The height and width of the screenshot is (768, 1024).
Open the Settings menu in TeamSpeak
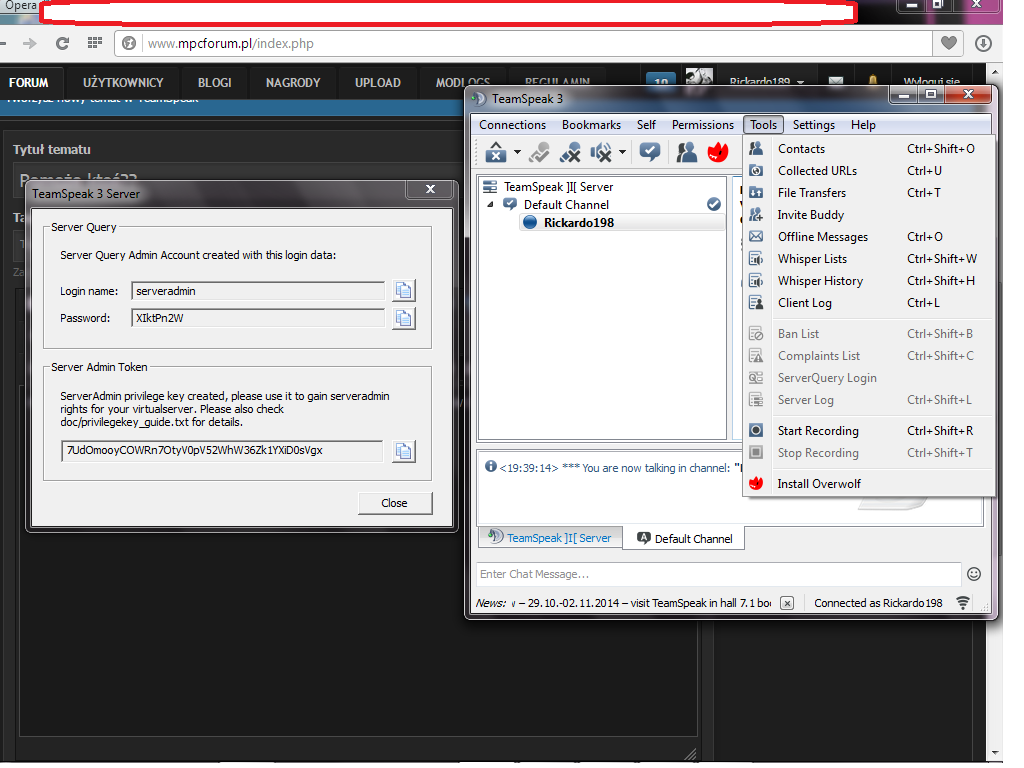tap(813, 125)
